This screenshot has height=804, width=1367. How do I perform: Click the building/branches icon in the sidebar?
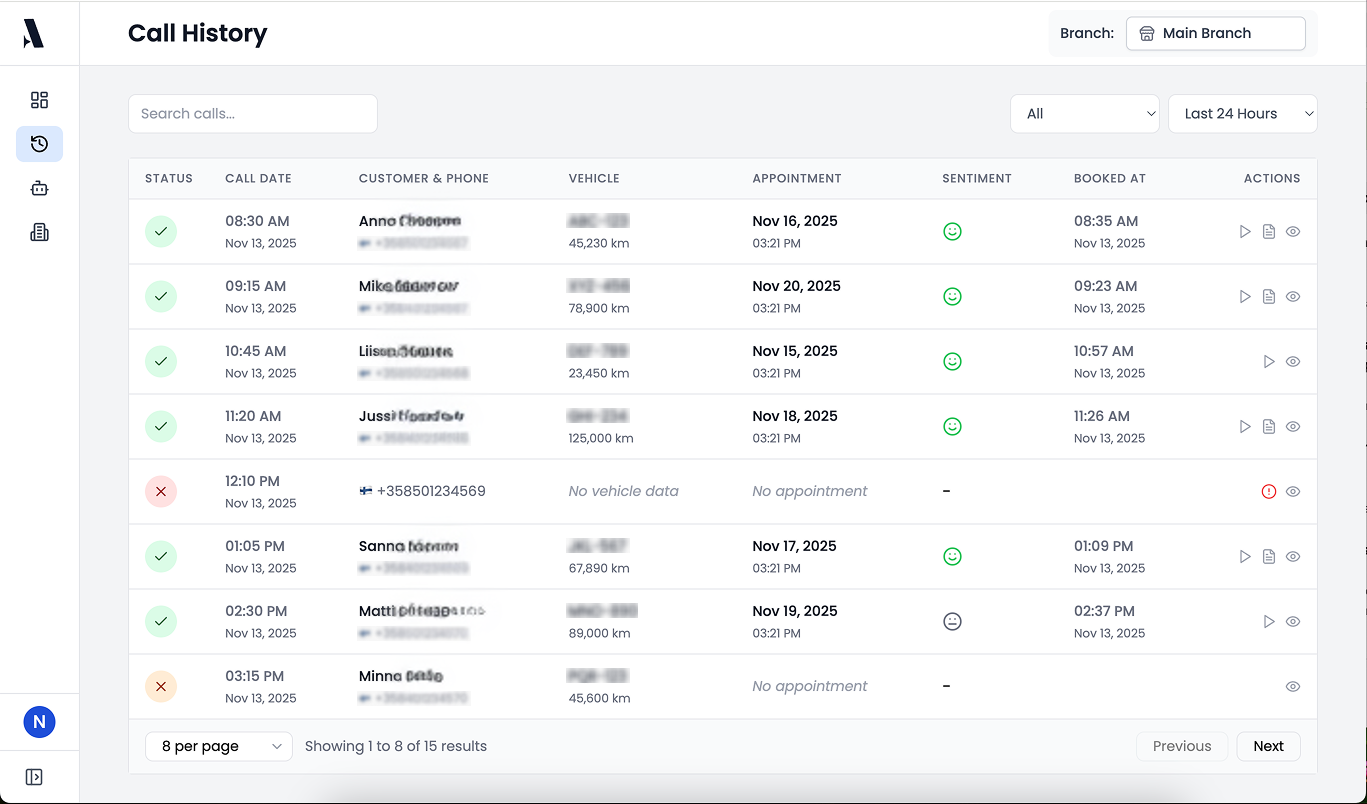tap(39, 231)
